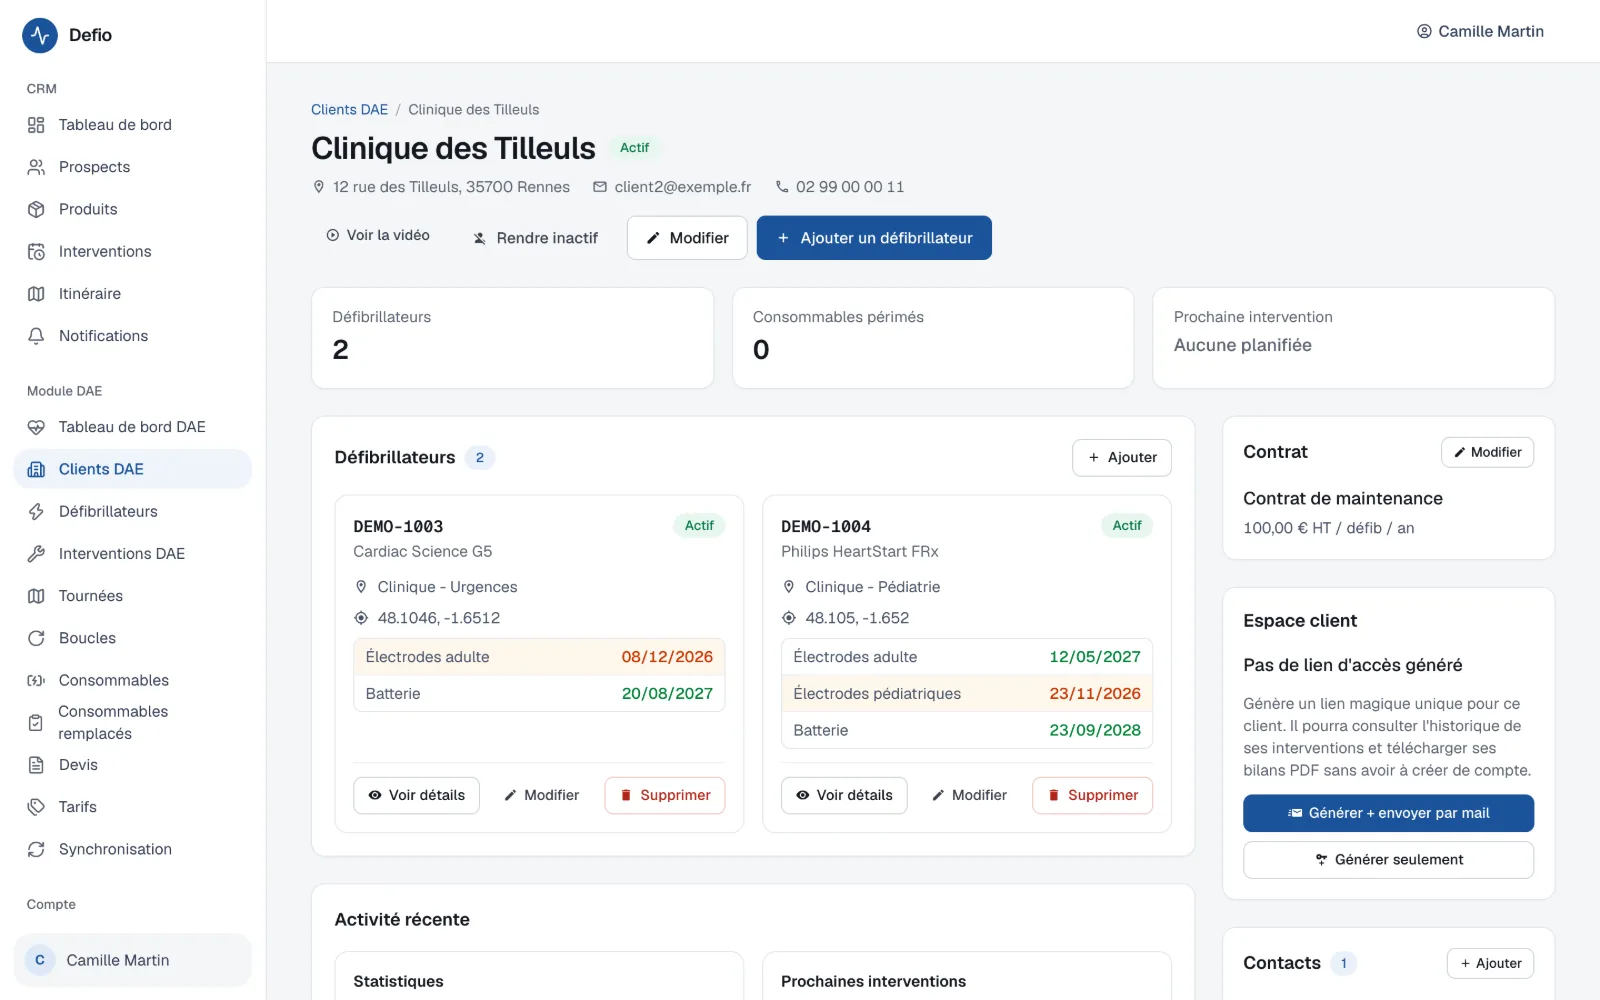
Task: Click the Itinéraire map icon
Action: [36, 294]
